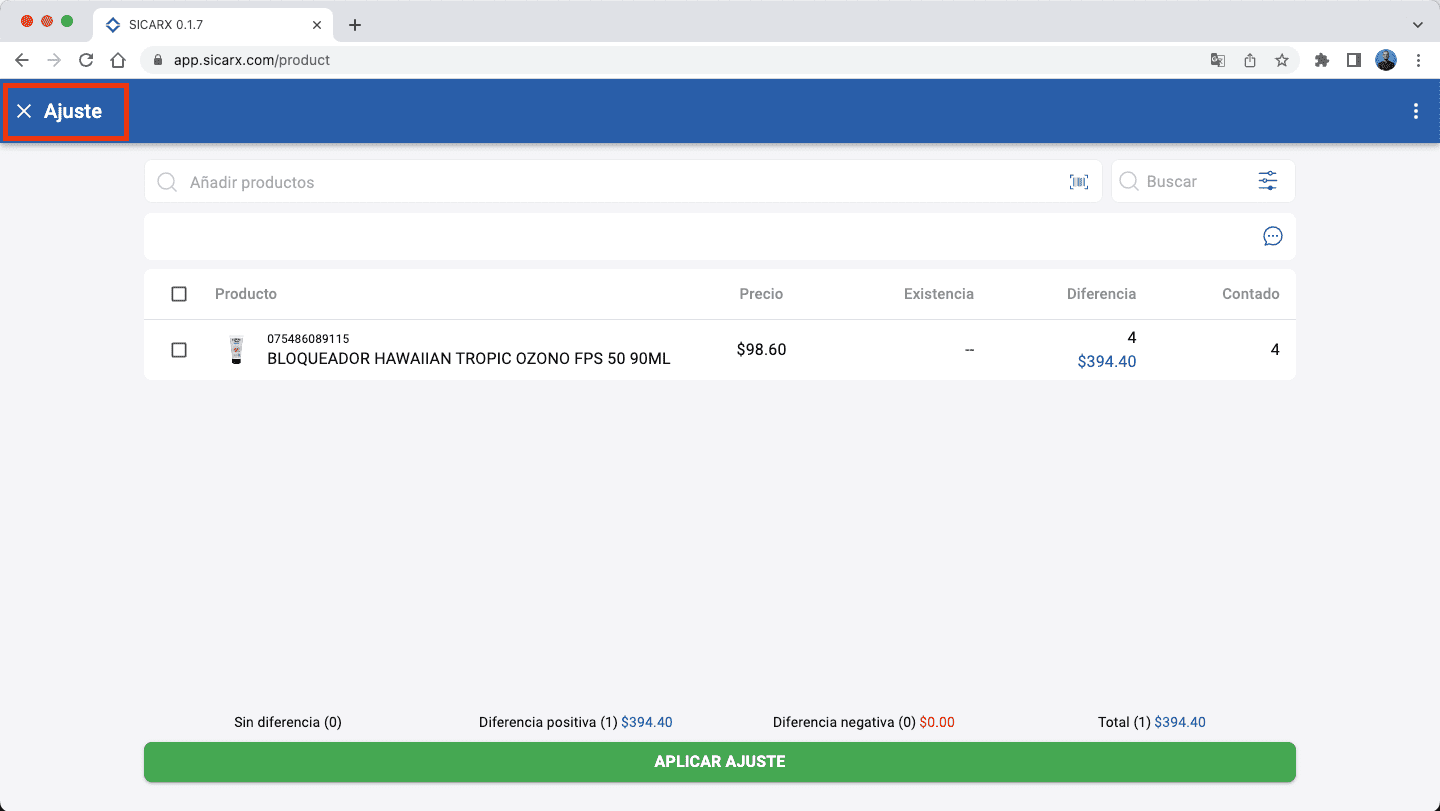Viewport: 1440px width, 811px height.
Task: Click the $394.40 difference amount link
Action: click(x=1106, y=362)
